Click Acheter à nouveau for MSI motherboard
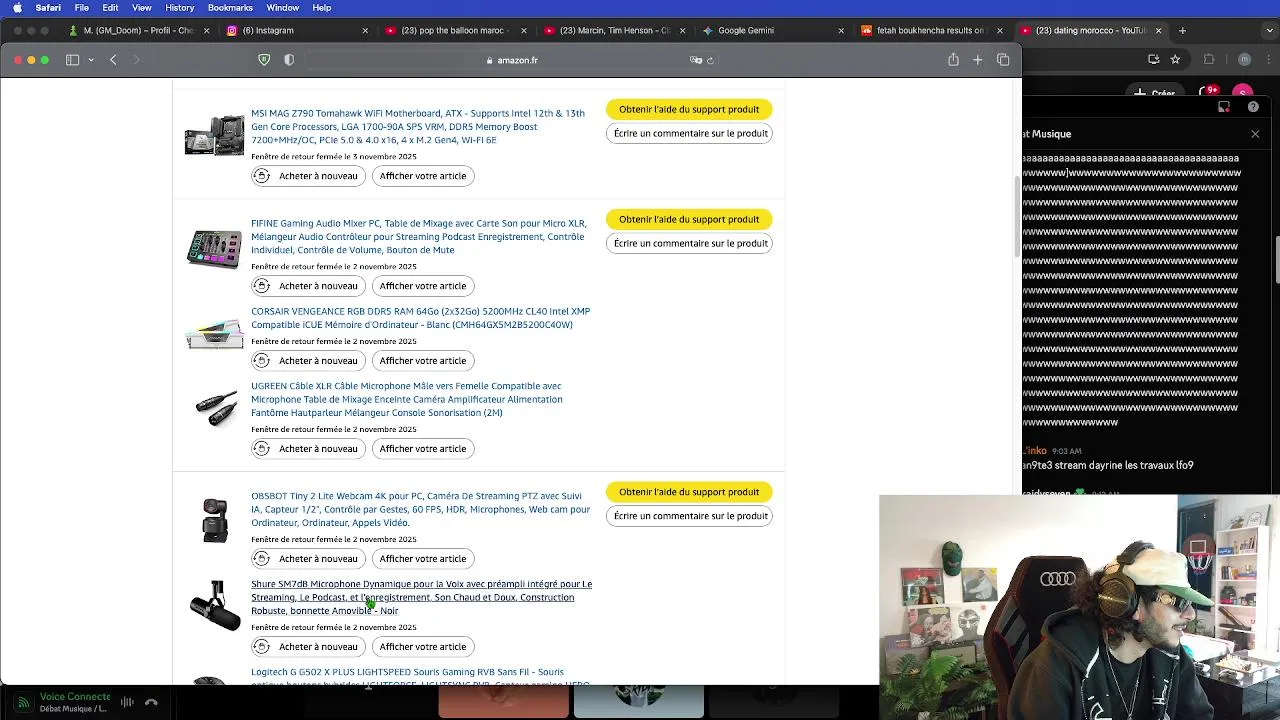This screenshot has width=1280, height=720. (308, 176)
